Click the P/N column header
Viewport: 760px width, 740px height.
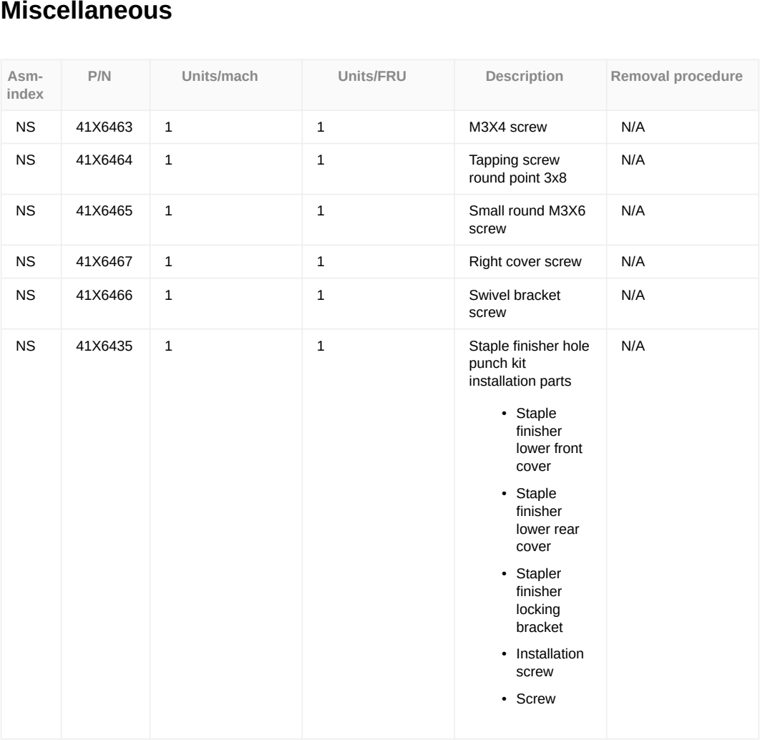click(99, 76)
